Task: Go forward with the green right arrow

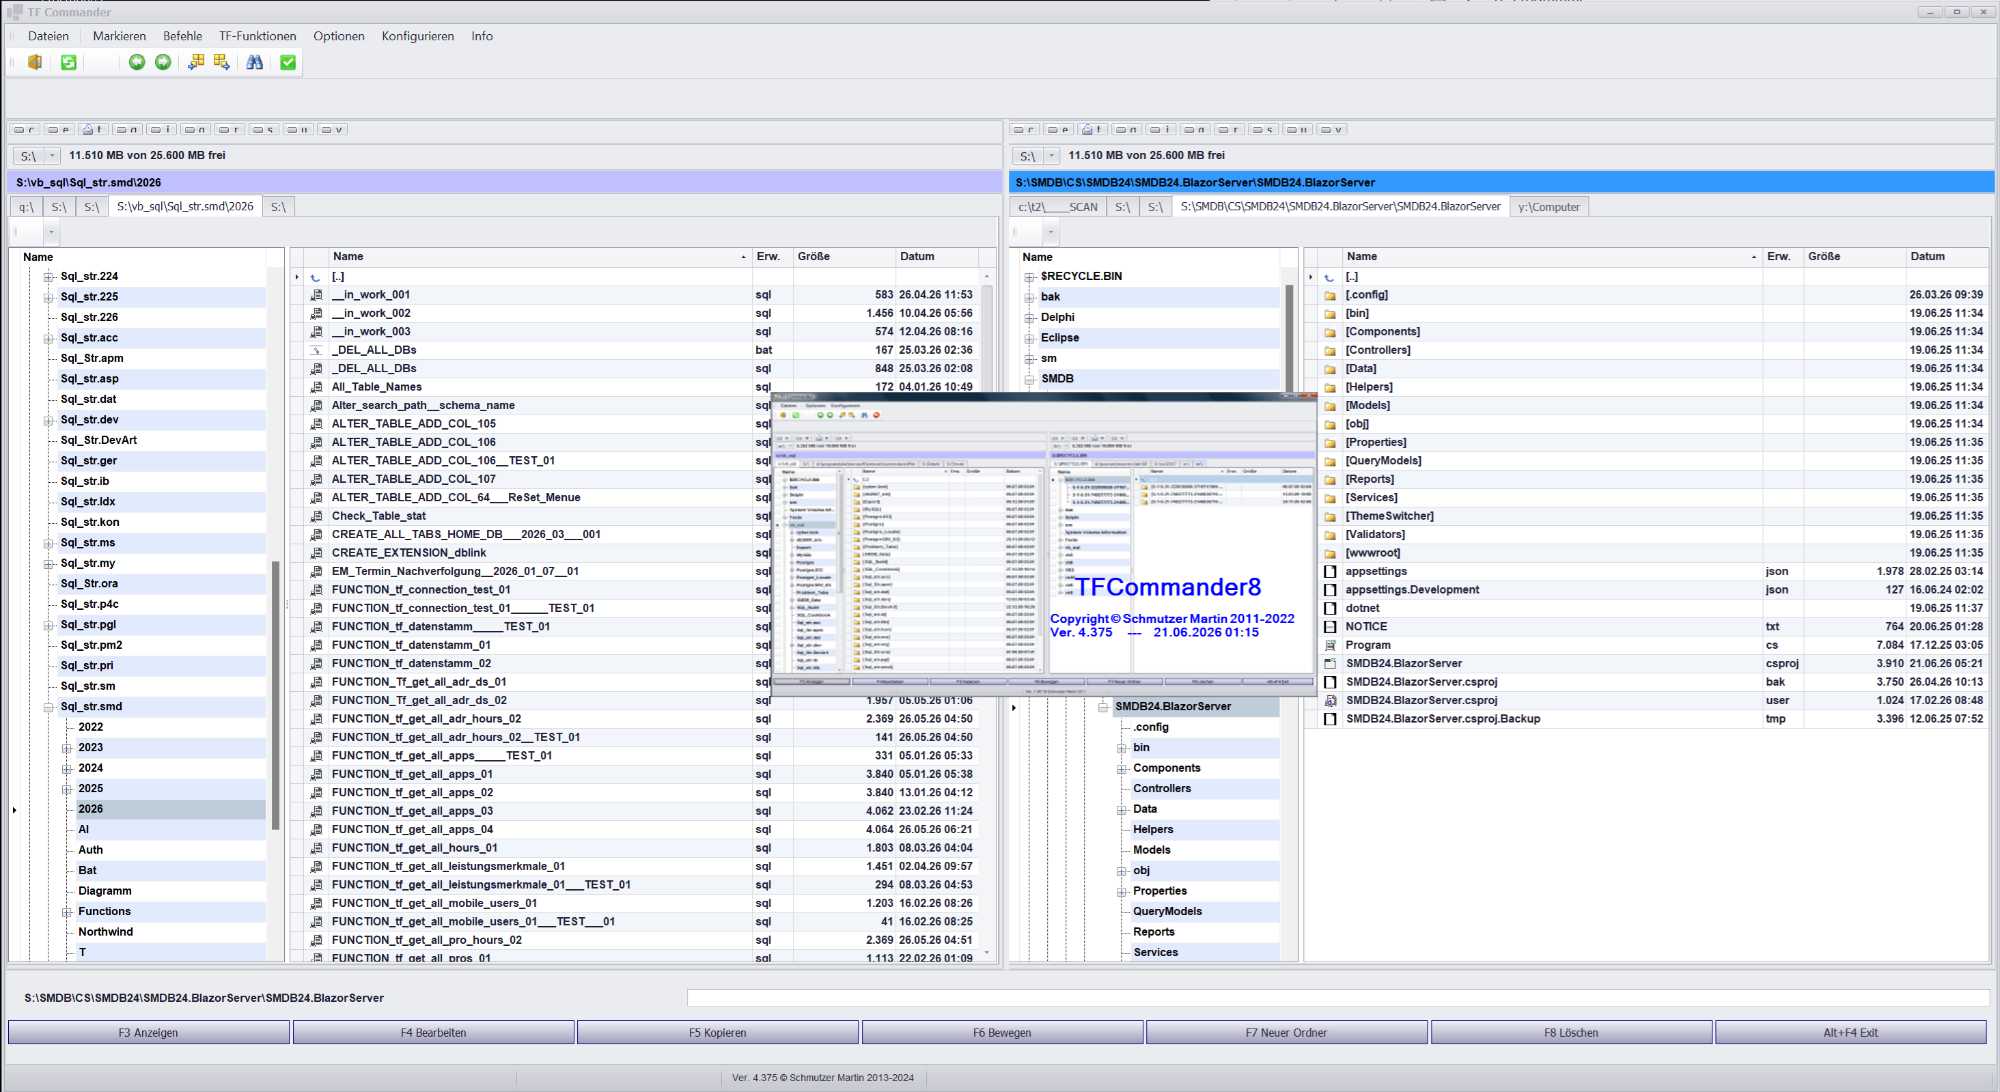Action: pos(163,62)
